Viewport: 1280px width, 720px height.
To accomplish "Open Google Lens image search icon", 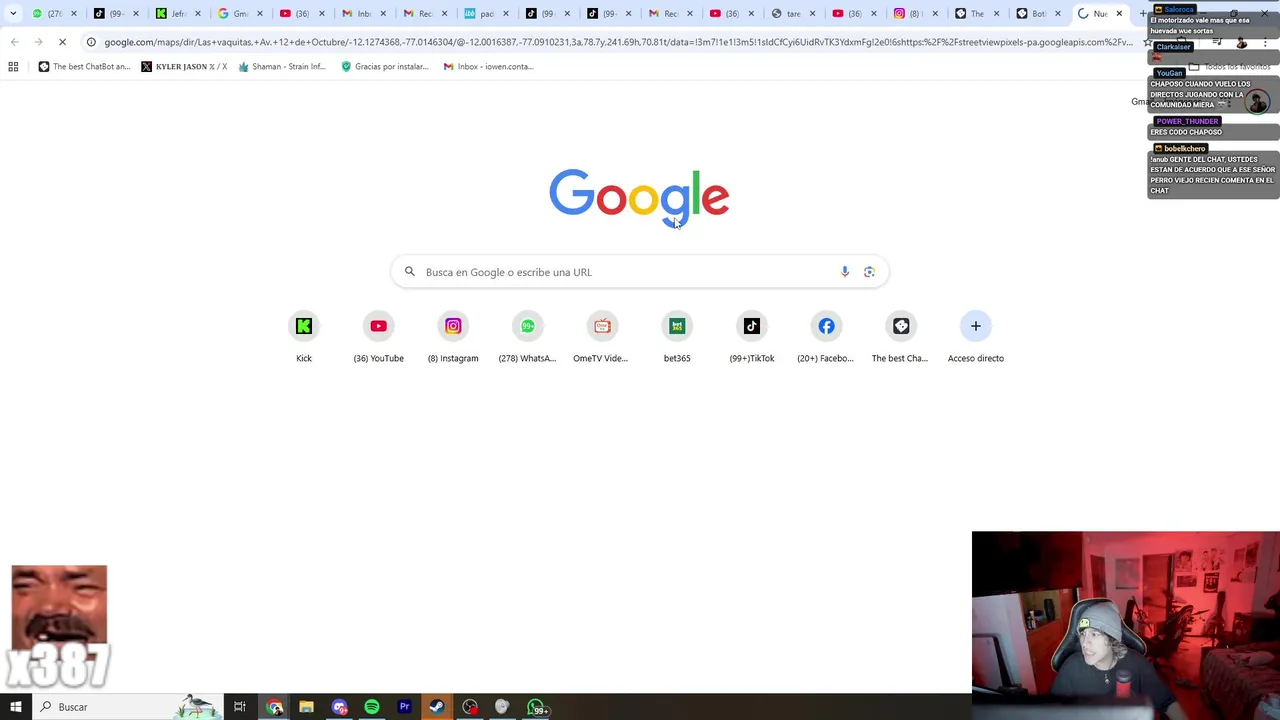I will (869, 272).
